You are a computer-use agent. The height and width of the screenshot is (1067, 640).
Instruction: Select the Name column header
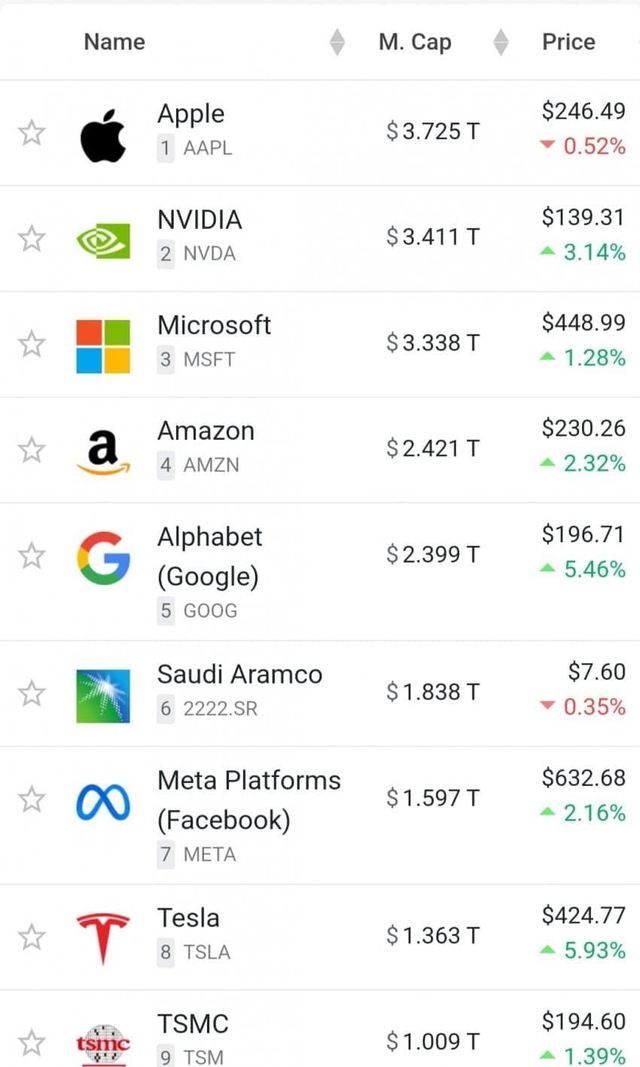(114, 42)
